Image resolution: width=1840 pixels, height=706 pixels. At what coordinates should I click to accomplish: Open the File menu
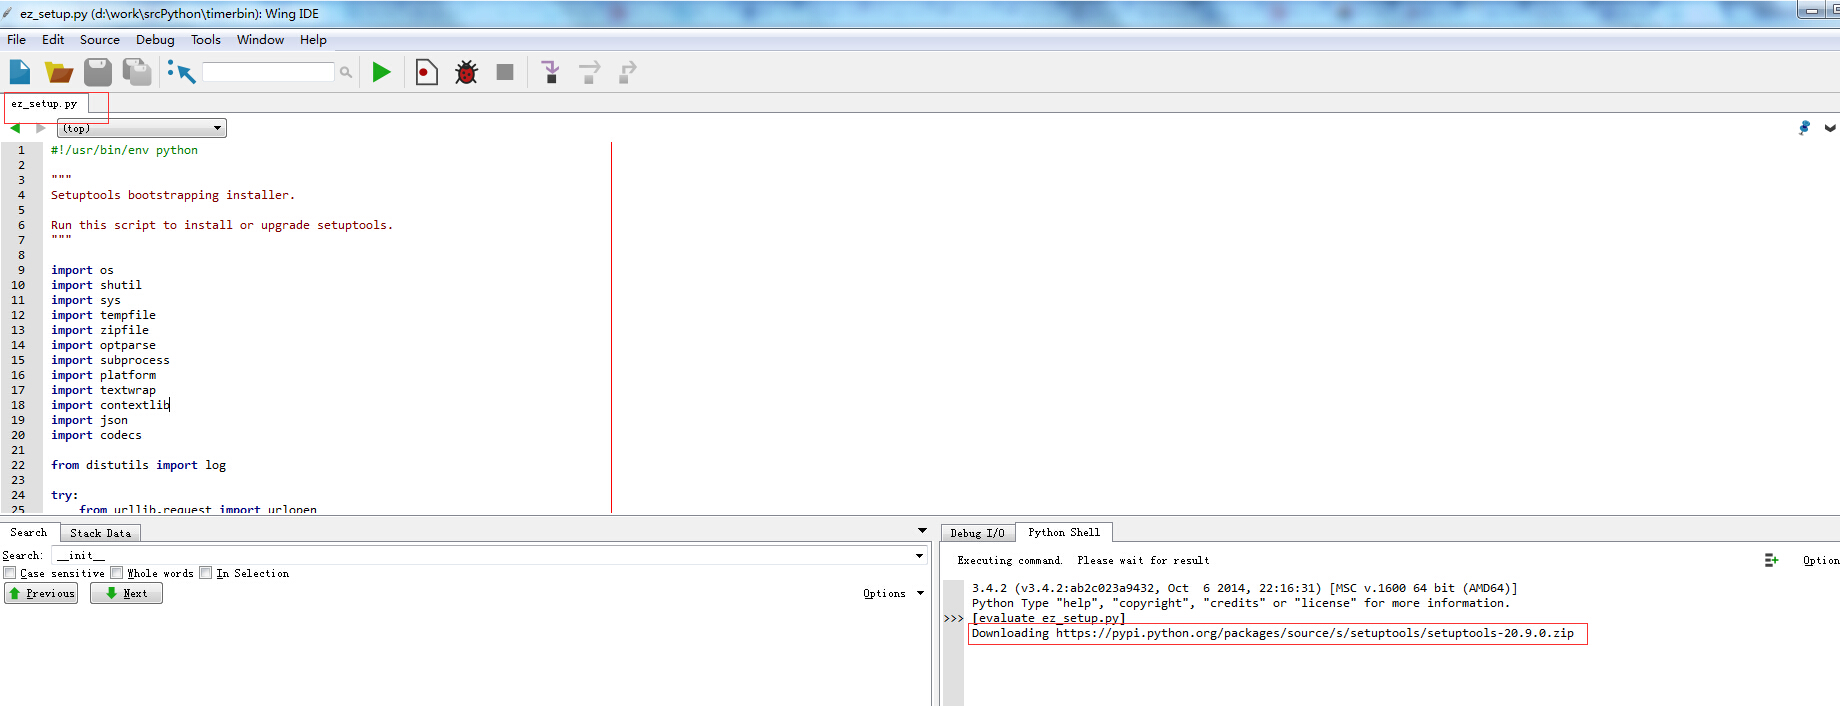(x=17, y=40)
